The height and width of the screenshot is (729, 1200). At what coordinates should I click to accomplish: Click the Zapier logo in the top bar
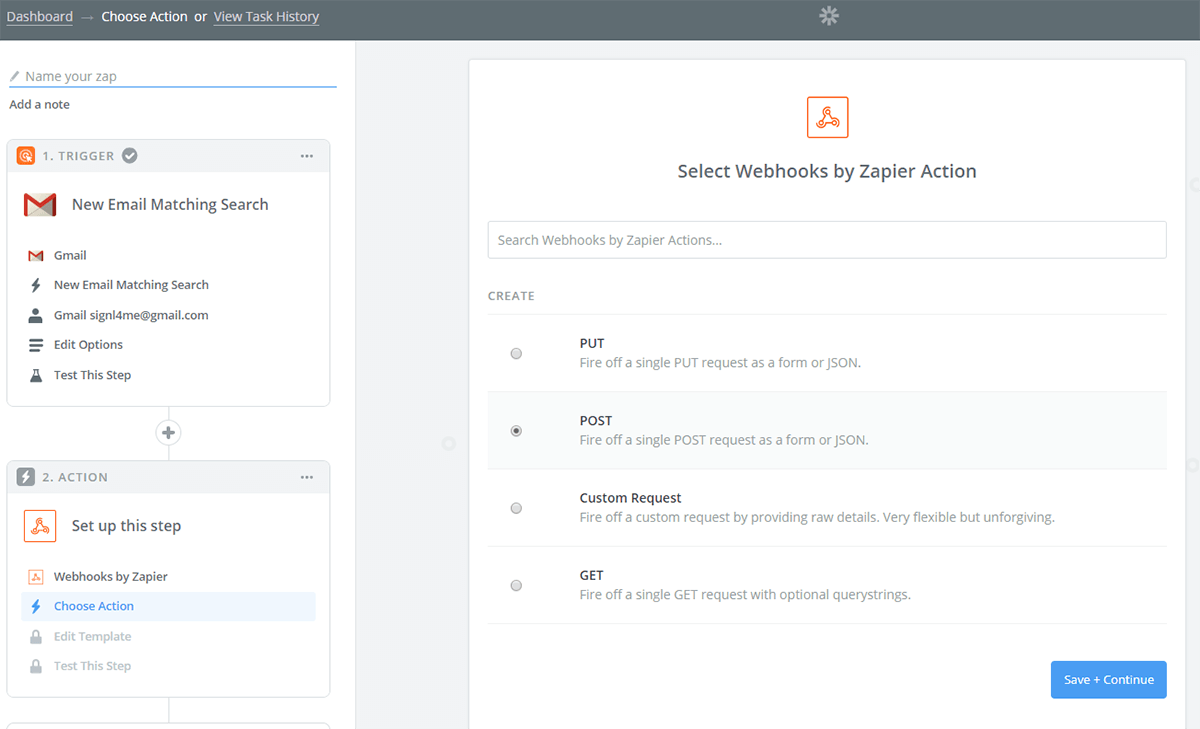click(828, 16)
